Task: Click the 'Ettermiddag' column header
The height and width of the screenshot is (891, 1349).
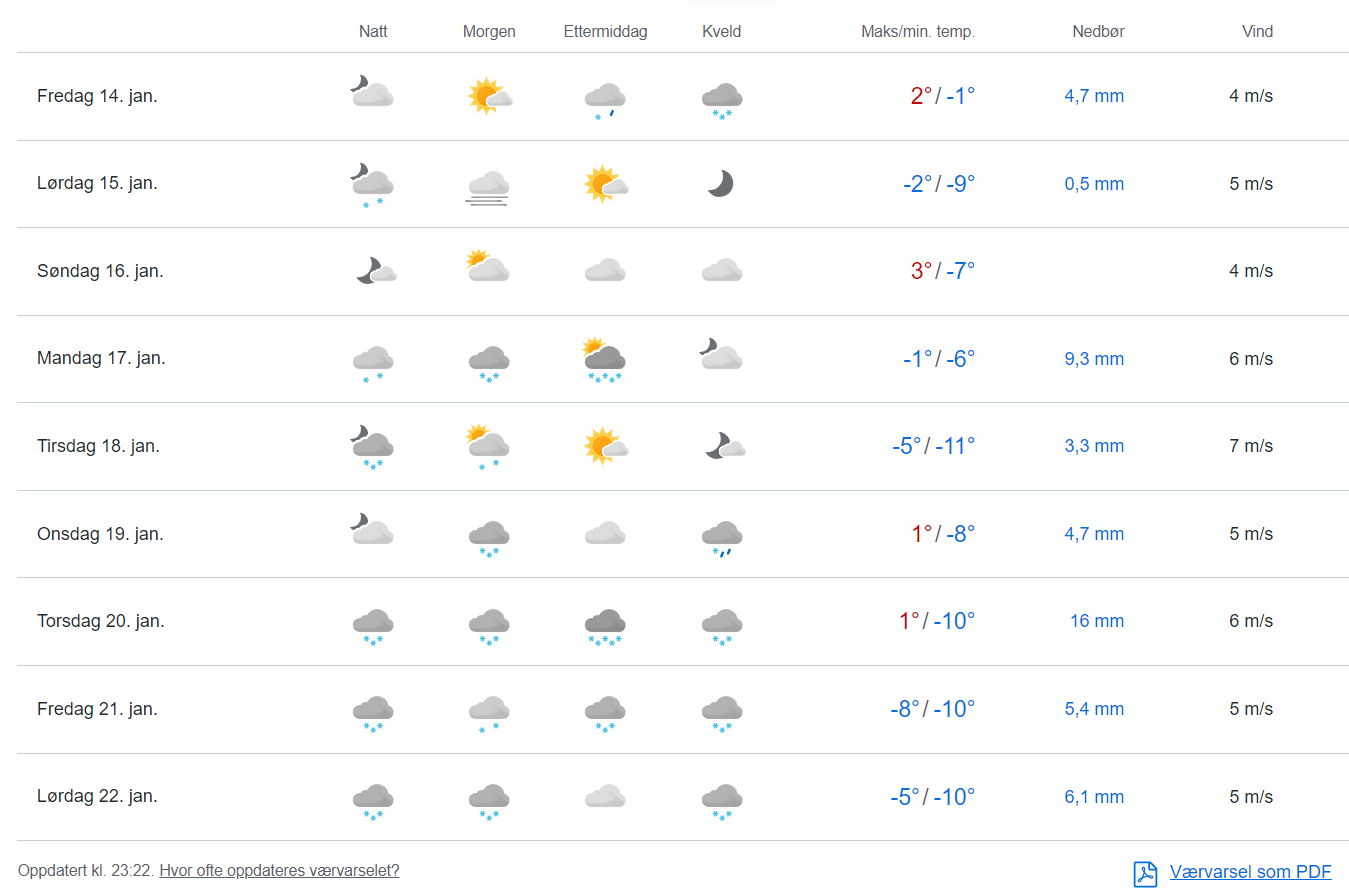Action: click(x=605, y=31)
